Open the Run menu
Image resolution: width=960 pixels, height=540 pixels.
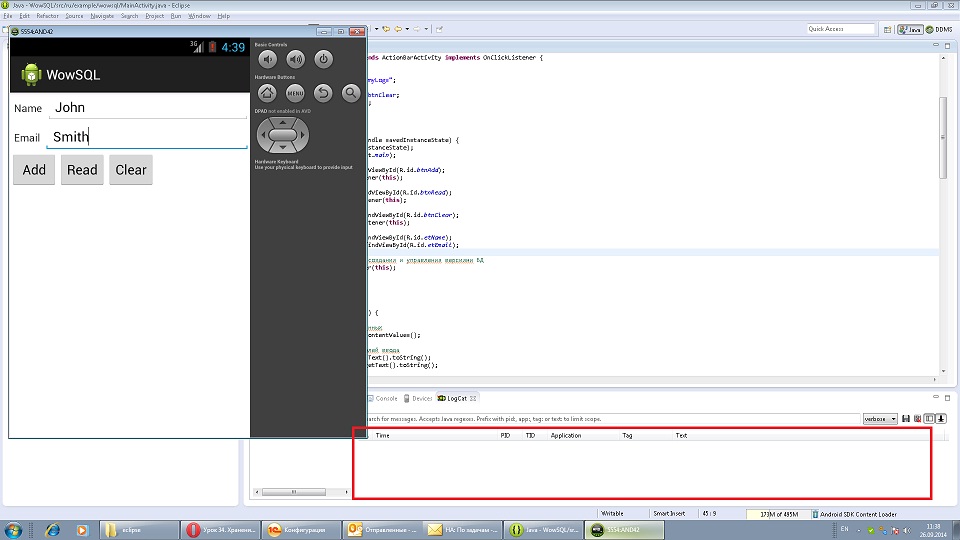point(176,16)
